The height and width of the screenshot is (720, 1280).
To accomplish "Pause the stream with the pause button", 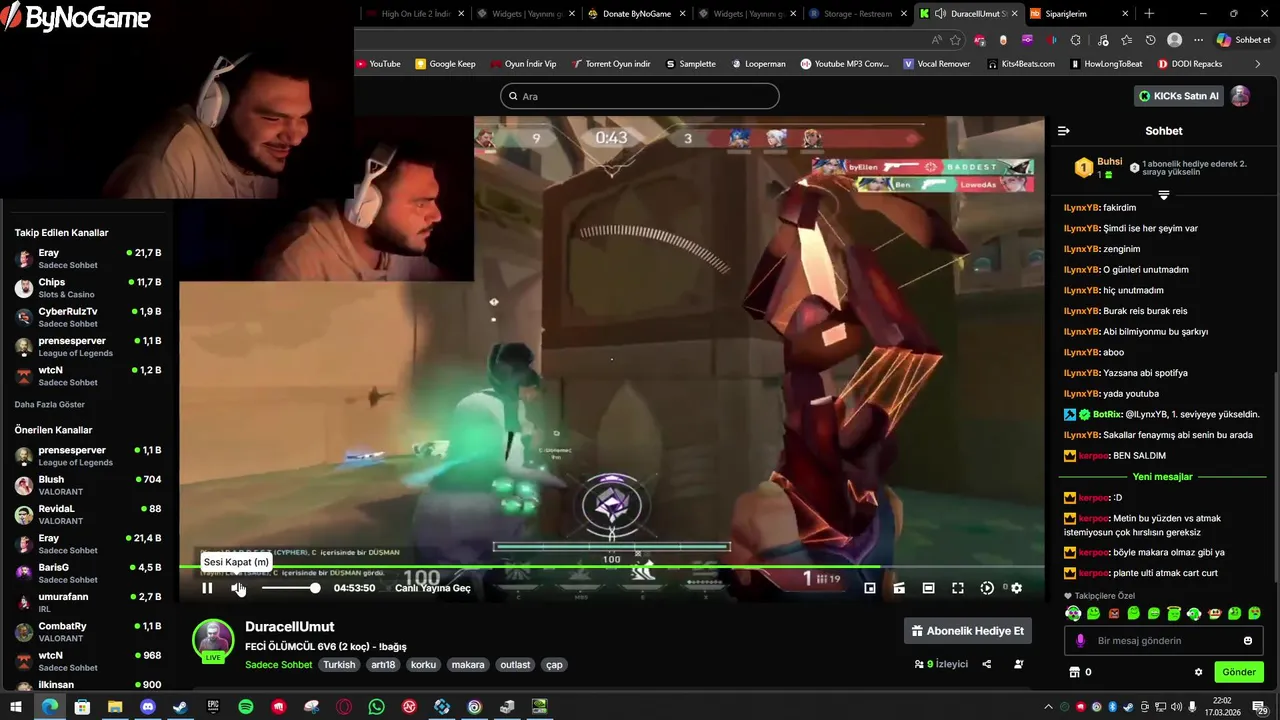I will pos(207,588).
